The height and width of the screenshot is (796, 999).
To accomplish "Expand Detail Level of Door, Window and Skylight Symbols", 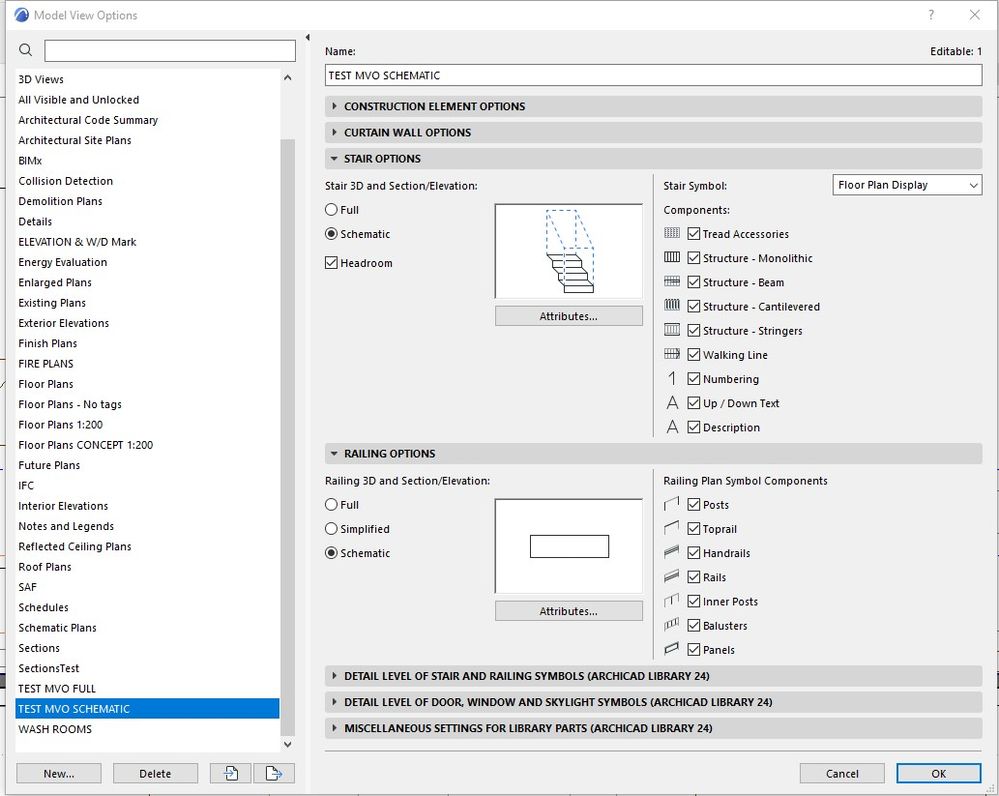I will tap(653, 702).
